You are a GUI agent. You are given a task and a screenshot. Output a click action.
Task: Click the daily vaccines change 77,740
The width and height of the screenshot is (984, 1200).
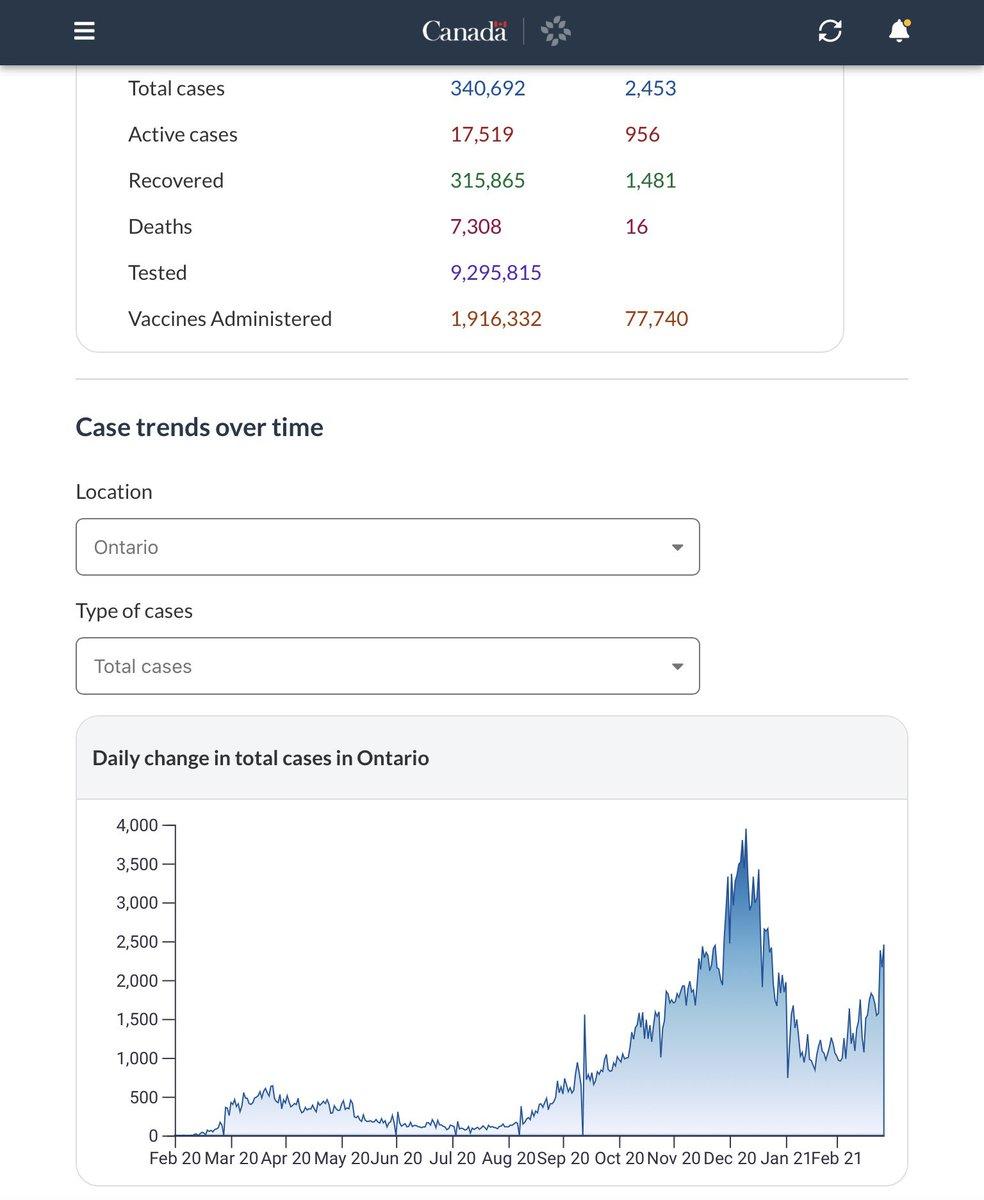click(656, 318)
